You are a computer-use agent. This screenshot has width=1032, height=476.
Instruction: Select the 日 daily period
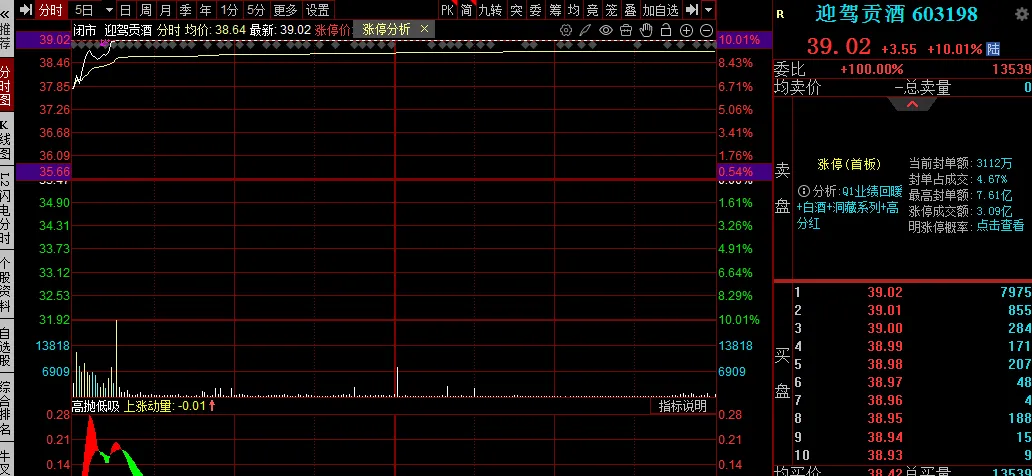[126, 10]
